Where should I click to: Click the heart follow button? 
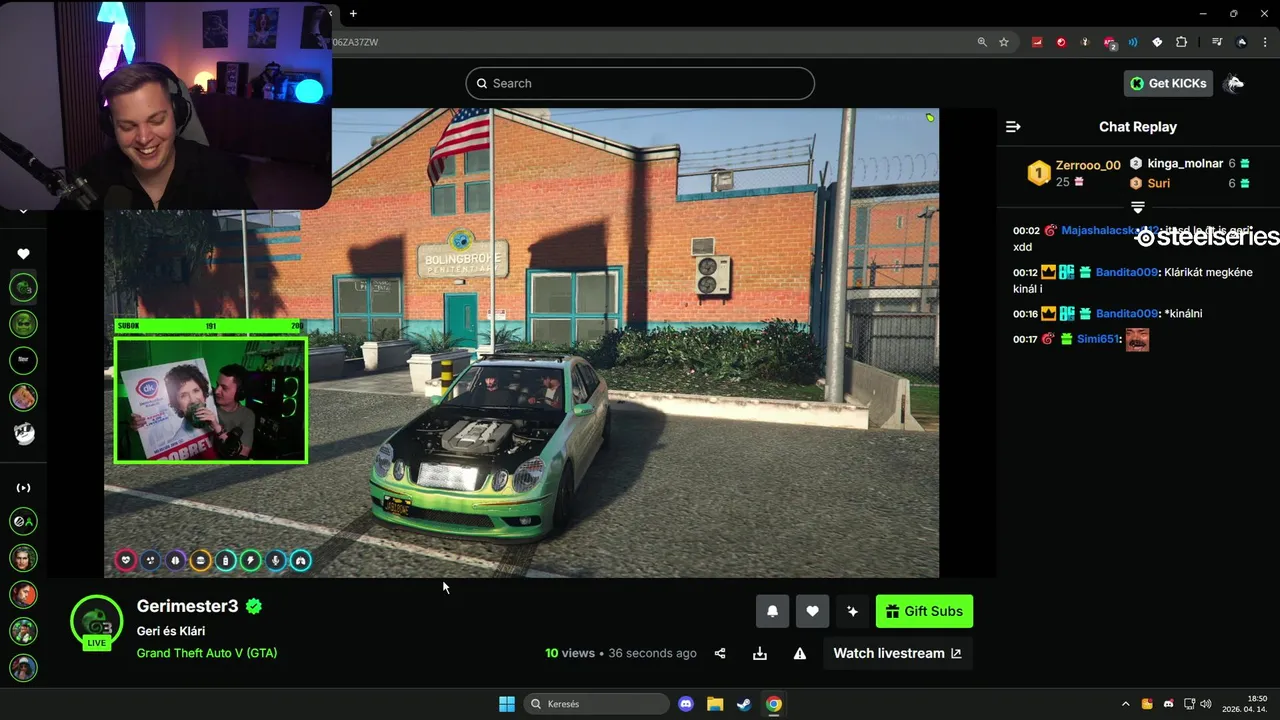pyautogui.click(x=812, y=611)
